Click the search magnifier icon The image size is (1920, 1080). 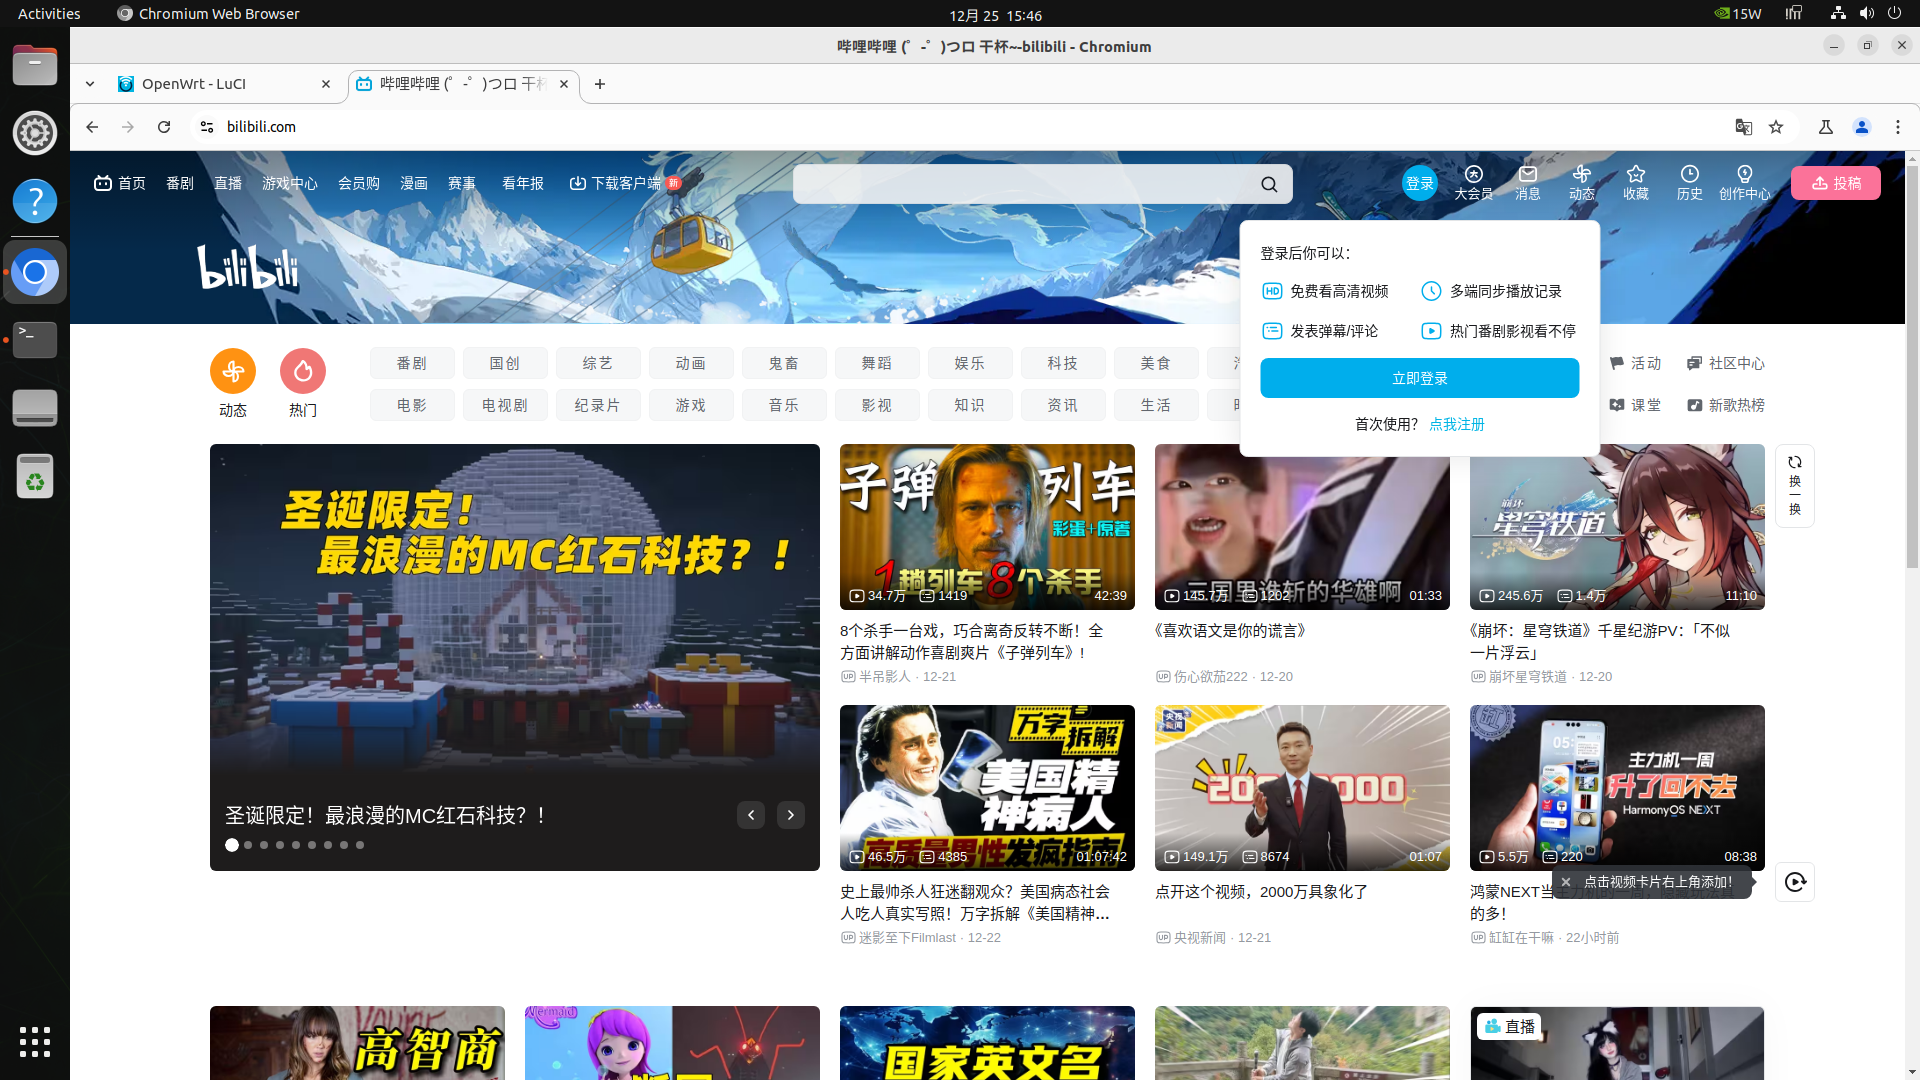point(1269,184)
